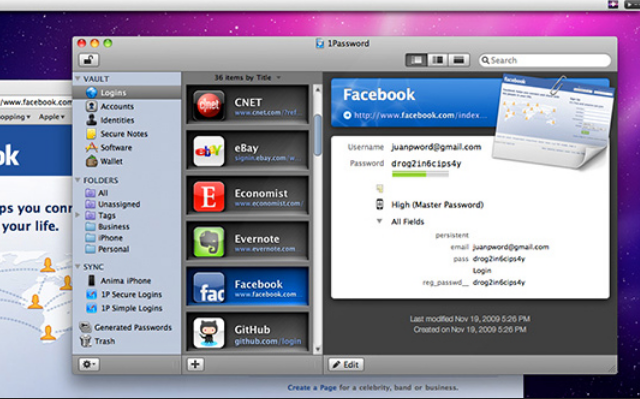Select the Logins globe icon in sidebar
Image resolution: width=640 pixels, height=399 pixels.
91,93
